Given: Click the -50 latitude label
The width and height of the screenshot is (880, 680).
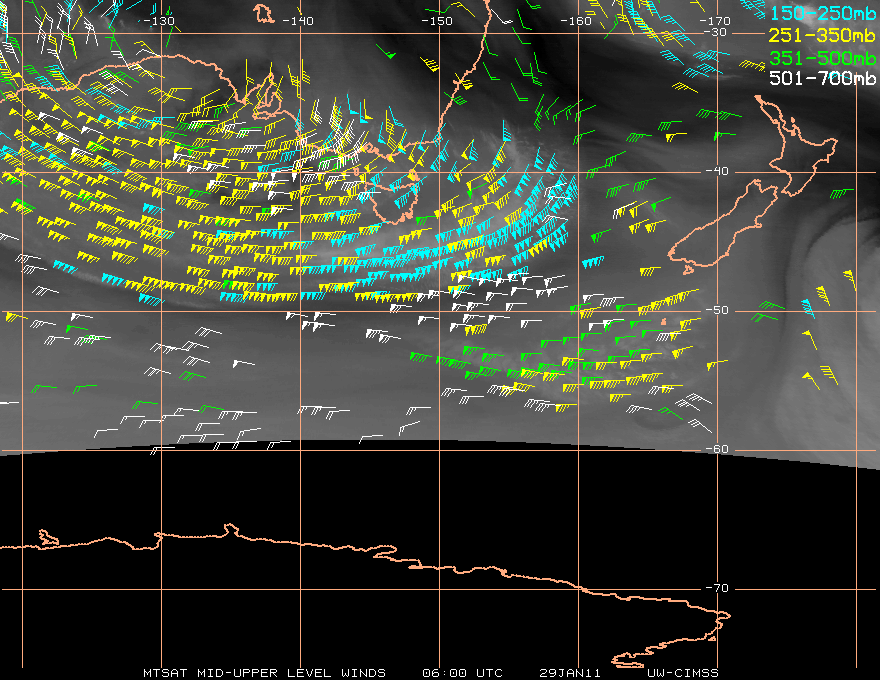Looking at the screenshot, I should tap(717, 310).
